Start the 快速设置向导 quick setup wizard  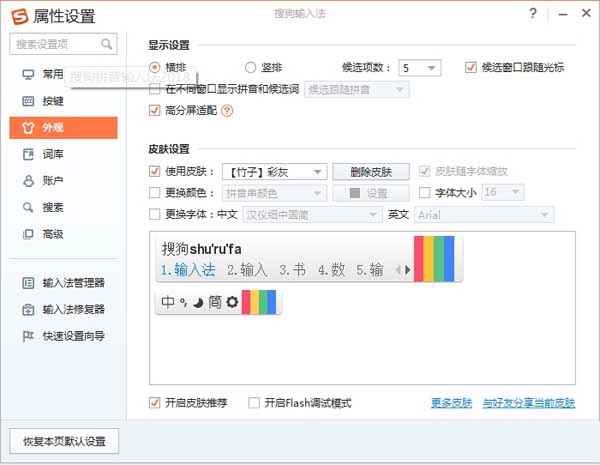tap(64, 336)
